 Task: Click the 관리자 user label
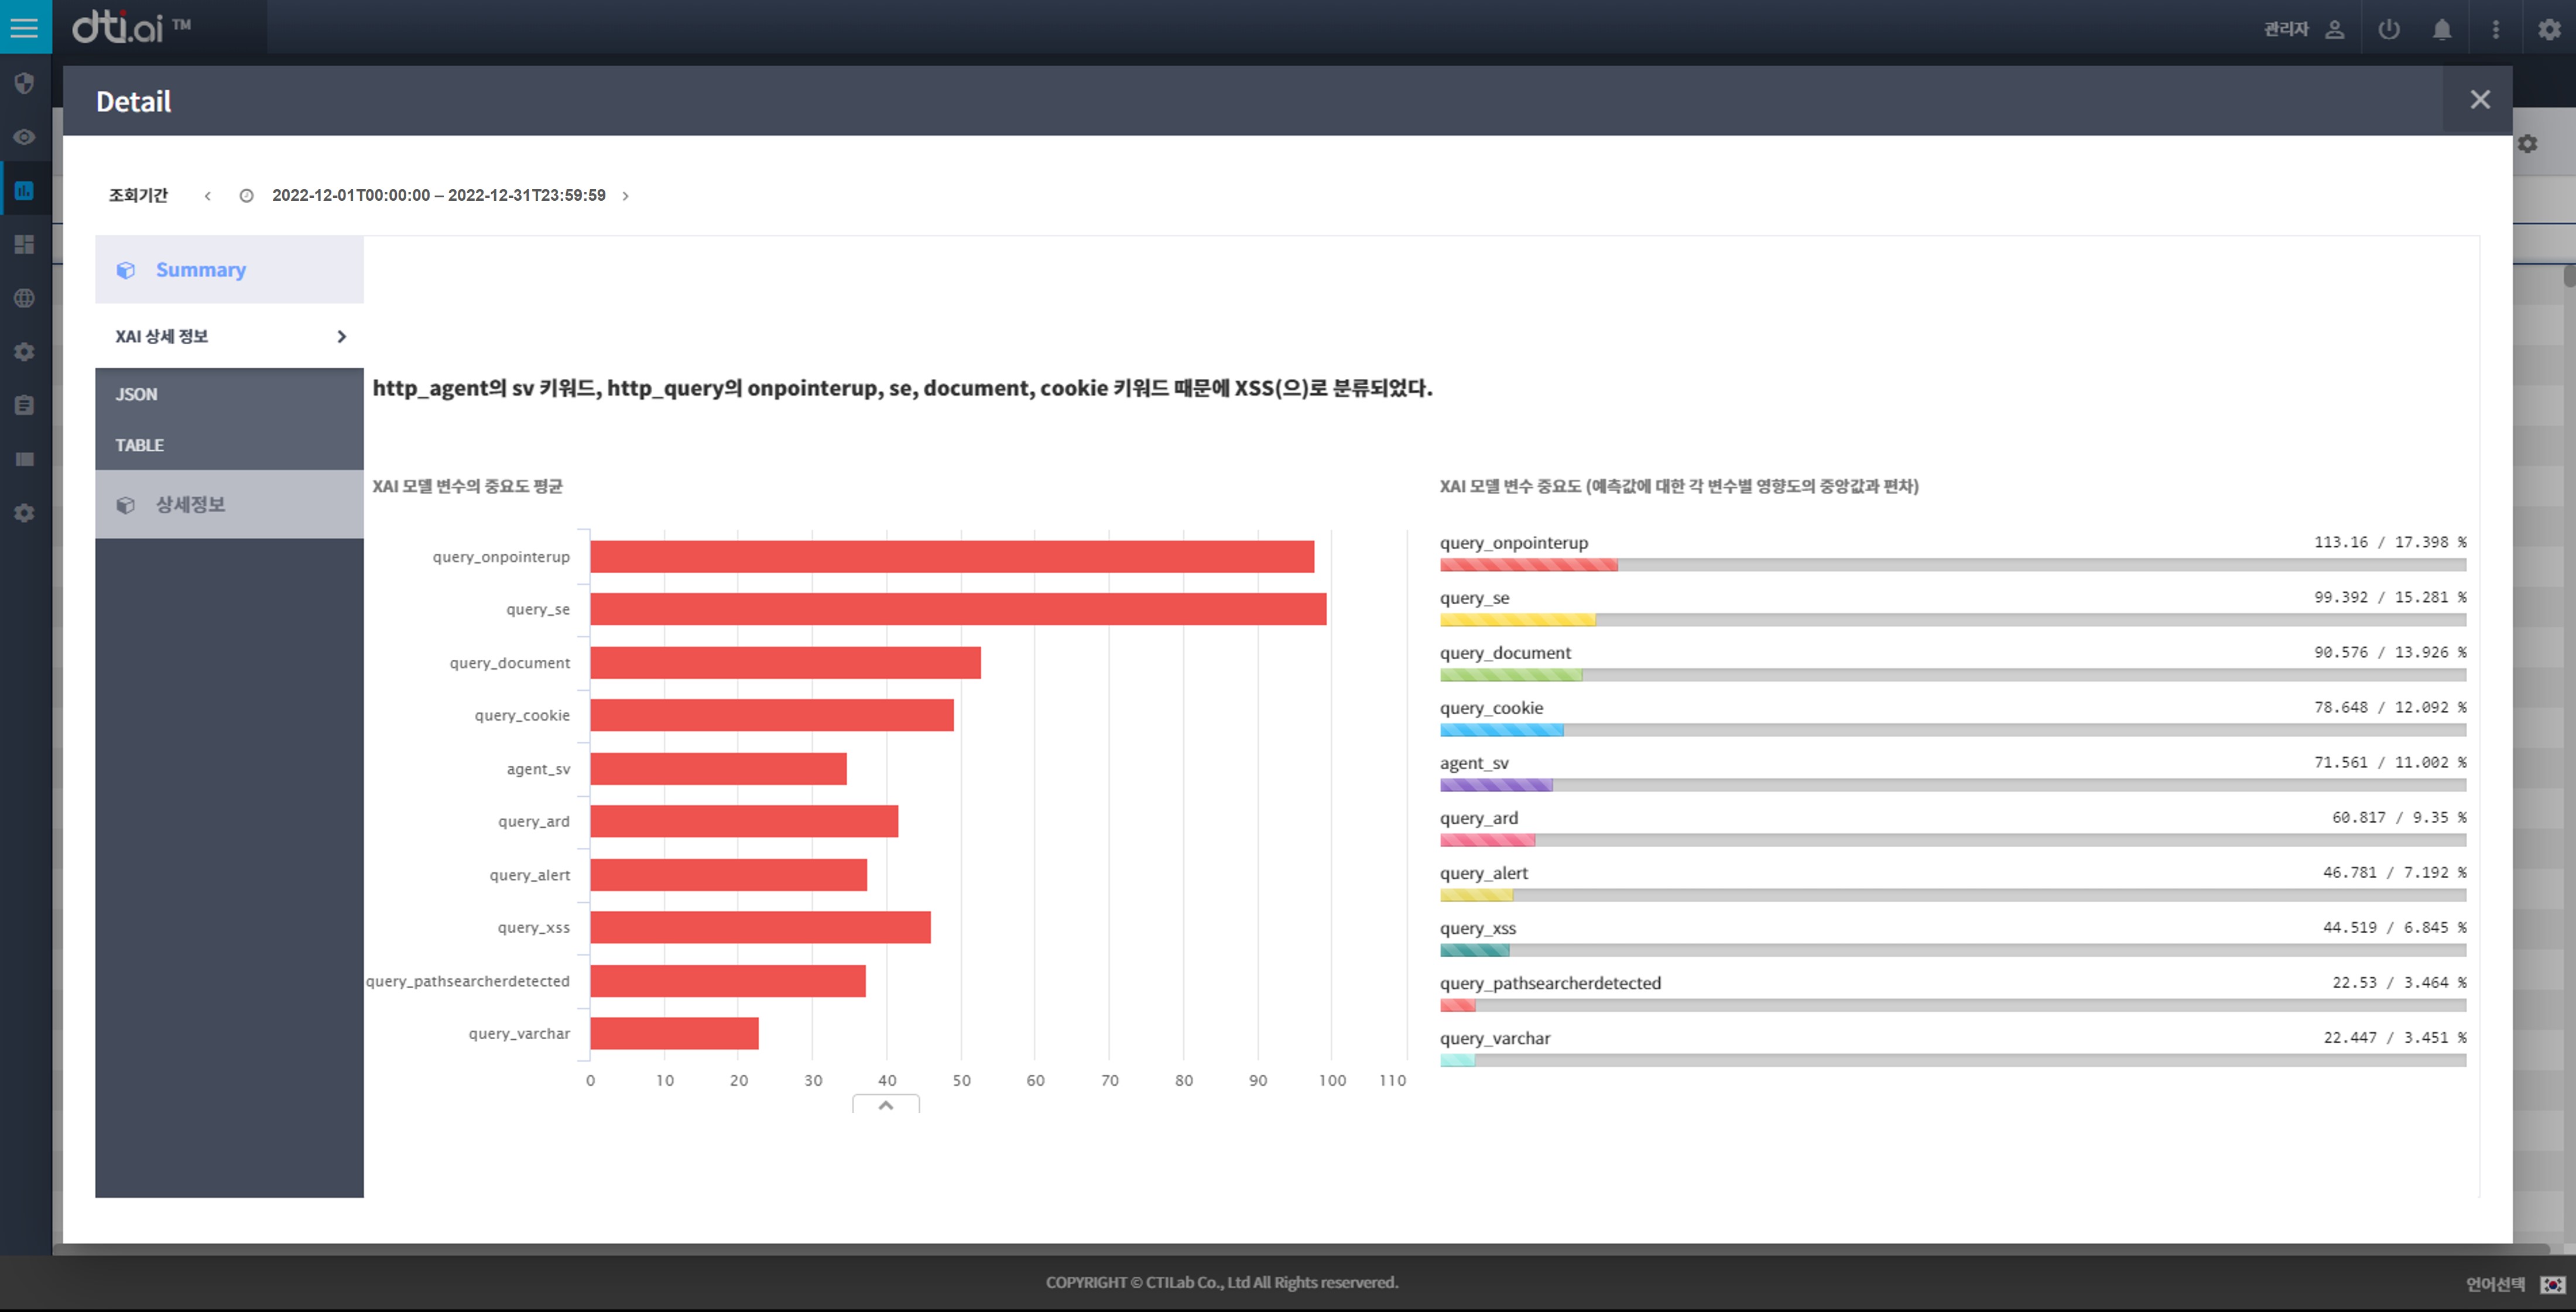2286,29
